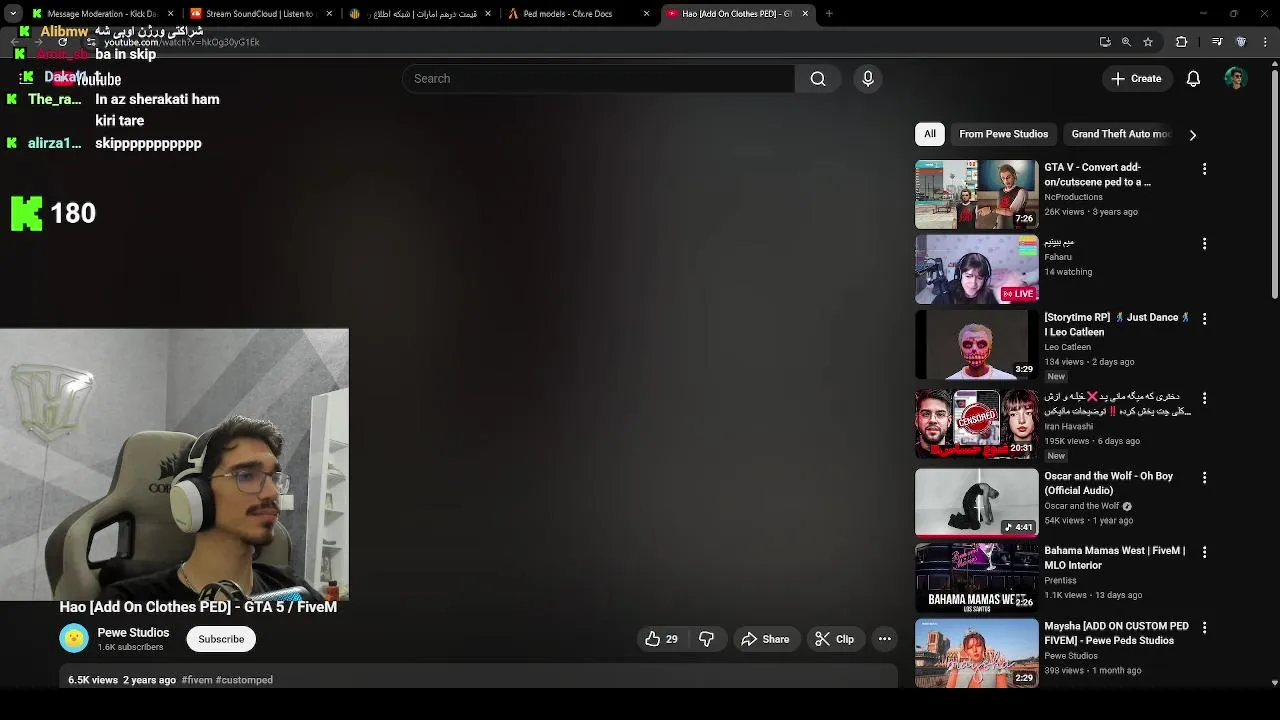Open GTA V Convert add-on ped thumbnail

[977, 195]
